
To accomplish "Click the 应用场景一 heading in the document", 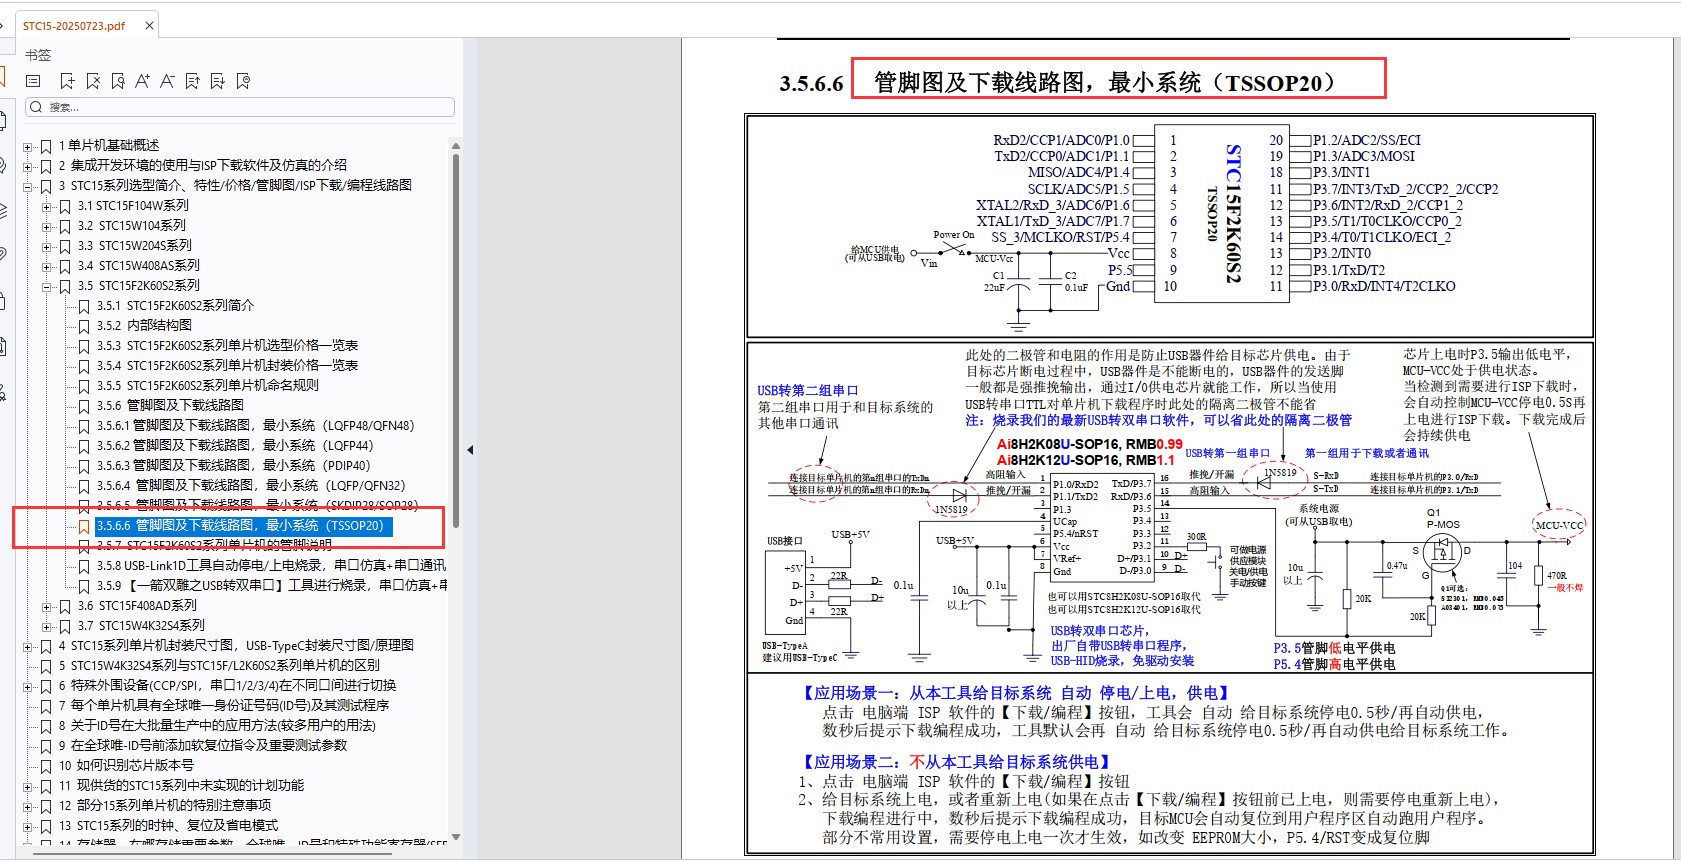I will pos(1017,693).
